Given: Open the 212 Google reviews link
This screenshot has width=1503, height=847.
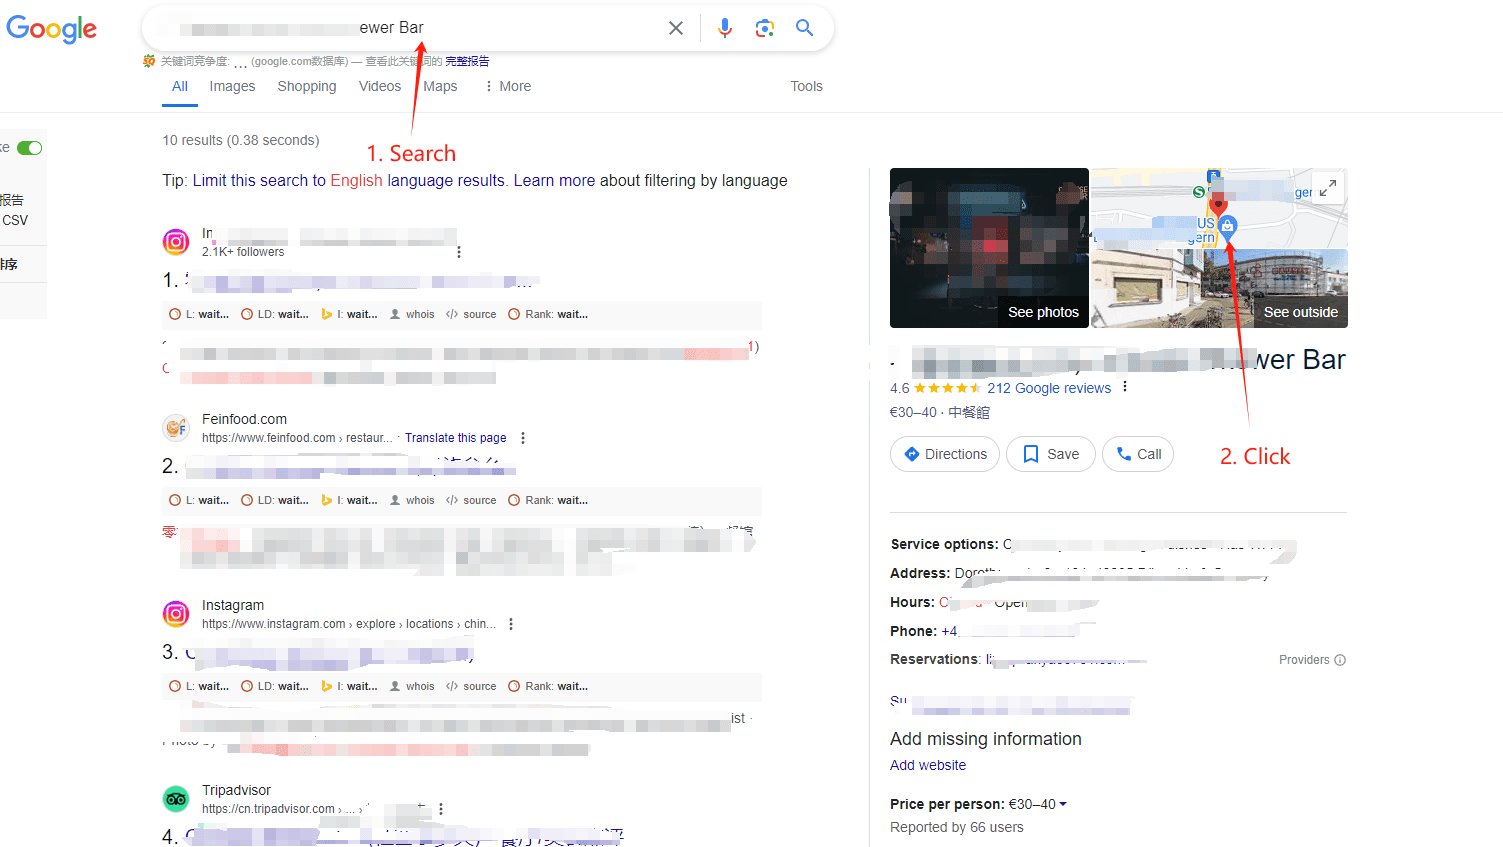Looking at the screenshot, I should click(1049, 388).
